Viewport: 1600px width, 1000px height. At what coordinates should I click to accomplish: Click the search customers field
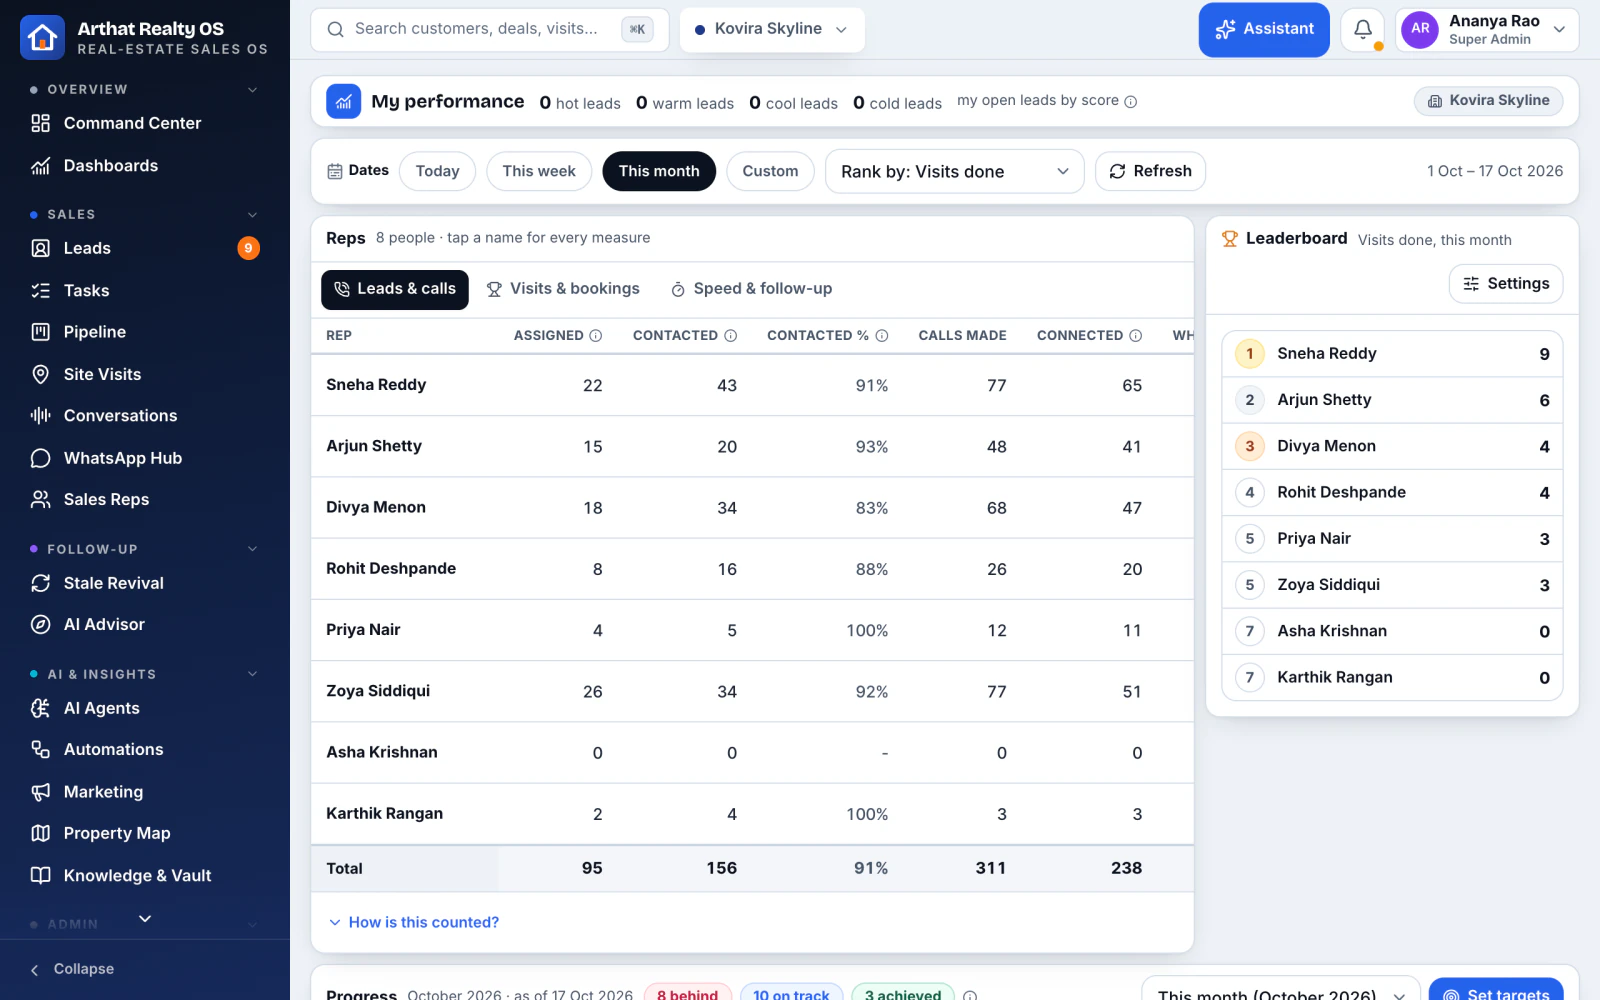tap(490, 29)
